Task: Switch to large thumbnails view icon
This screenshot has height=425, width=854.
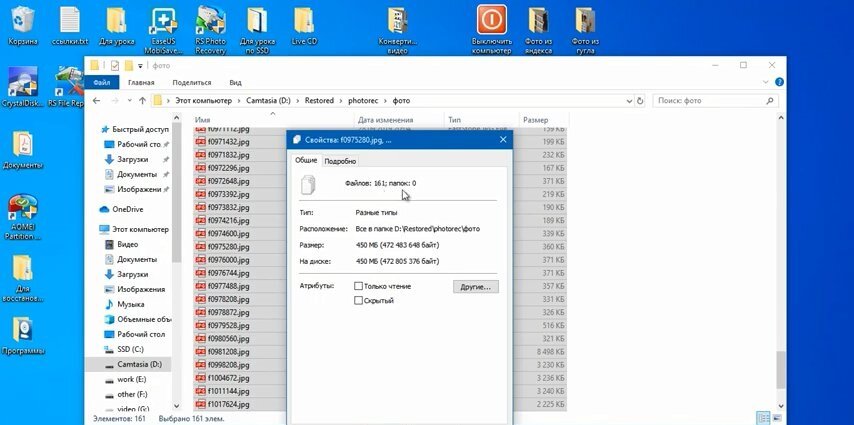Action: click(776, 418)
